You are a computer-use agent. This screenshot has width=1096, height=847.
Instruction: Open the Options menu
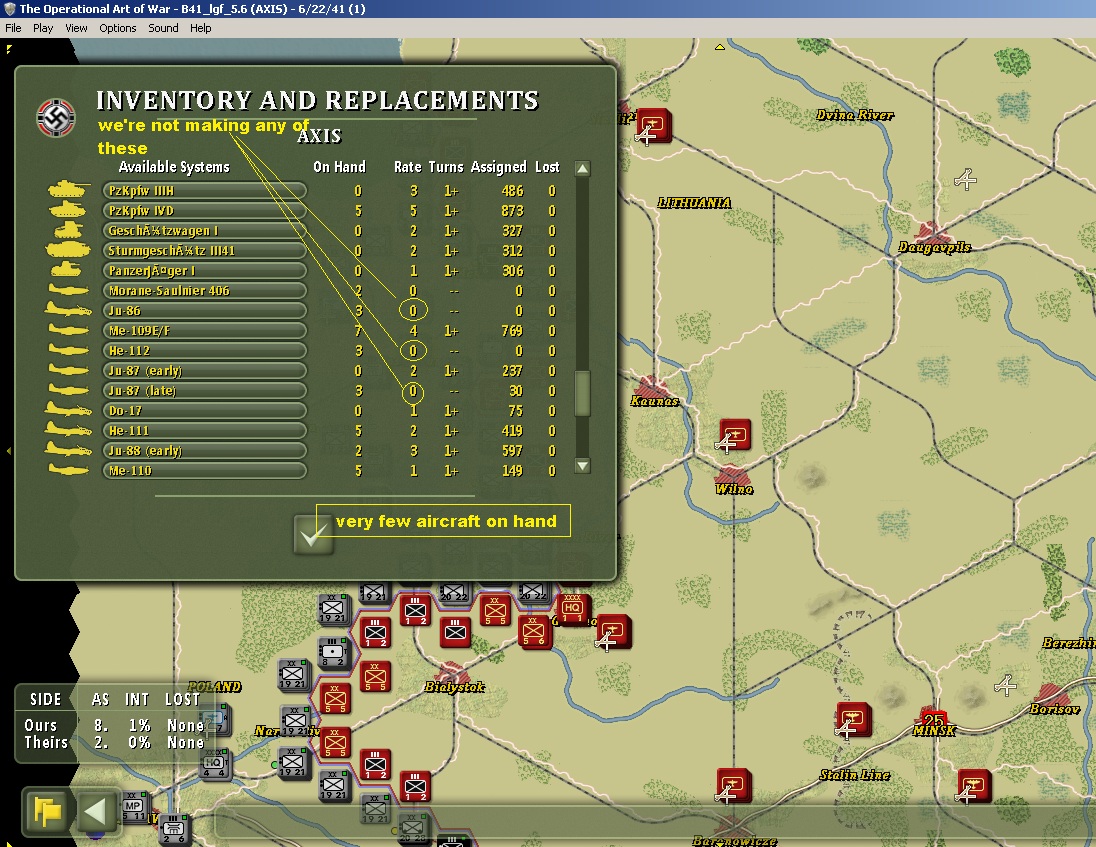[x=117, y=28]
